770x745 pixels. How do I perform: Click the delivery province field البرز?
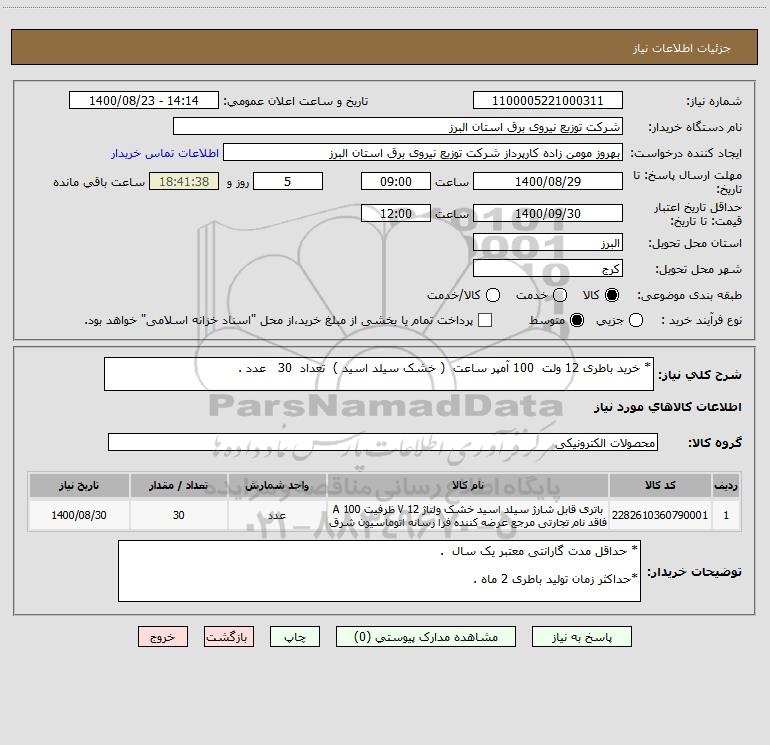click(x=548, y=242)
